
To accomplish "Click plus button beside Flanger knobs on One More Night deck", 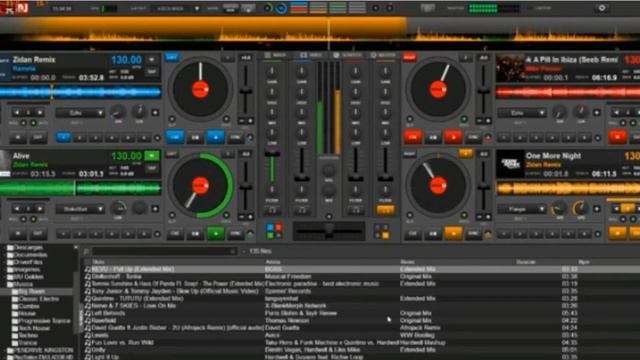I will pos(596,209).
